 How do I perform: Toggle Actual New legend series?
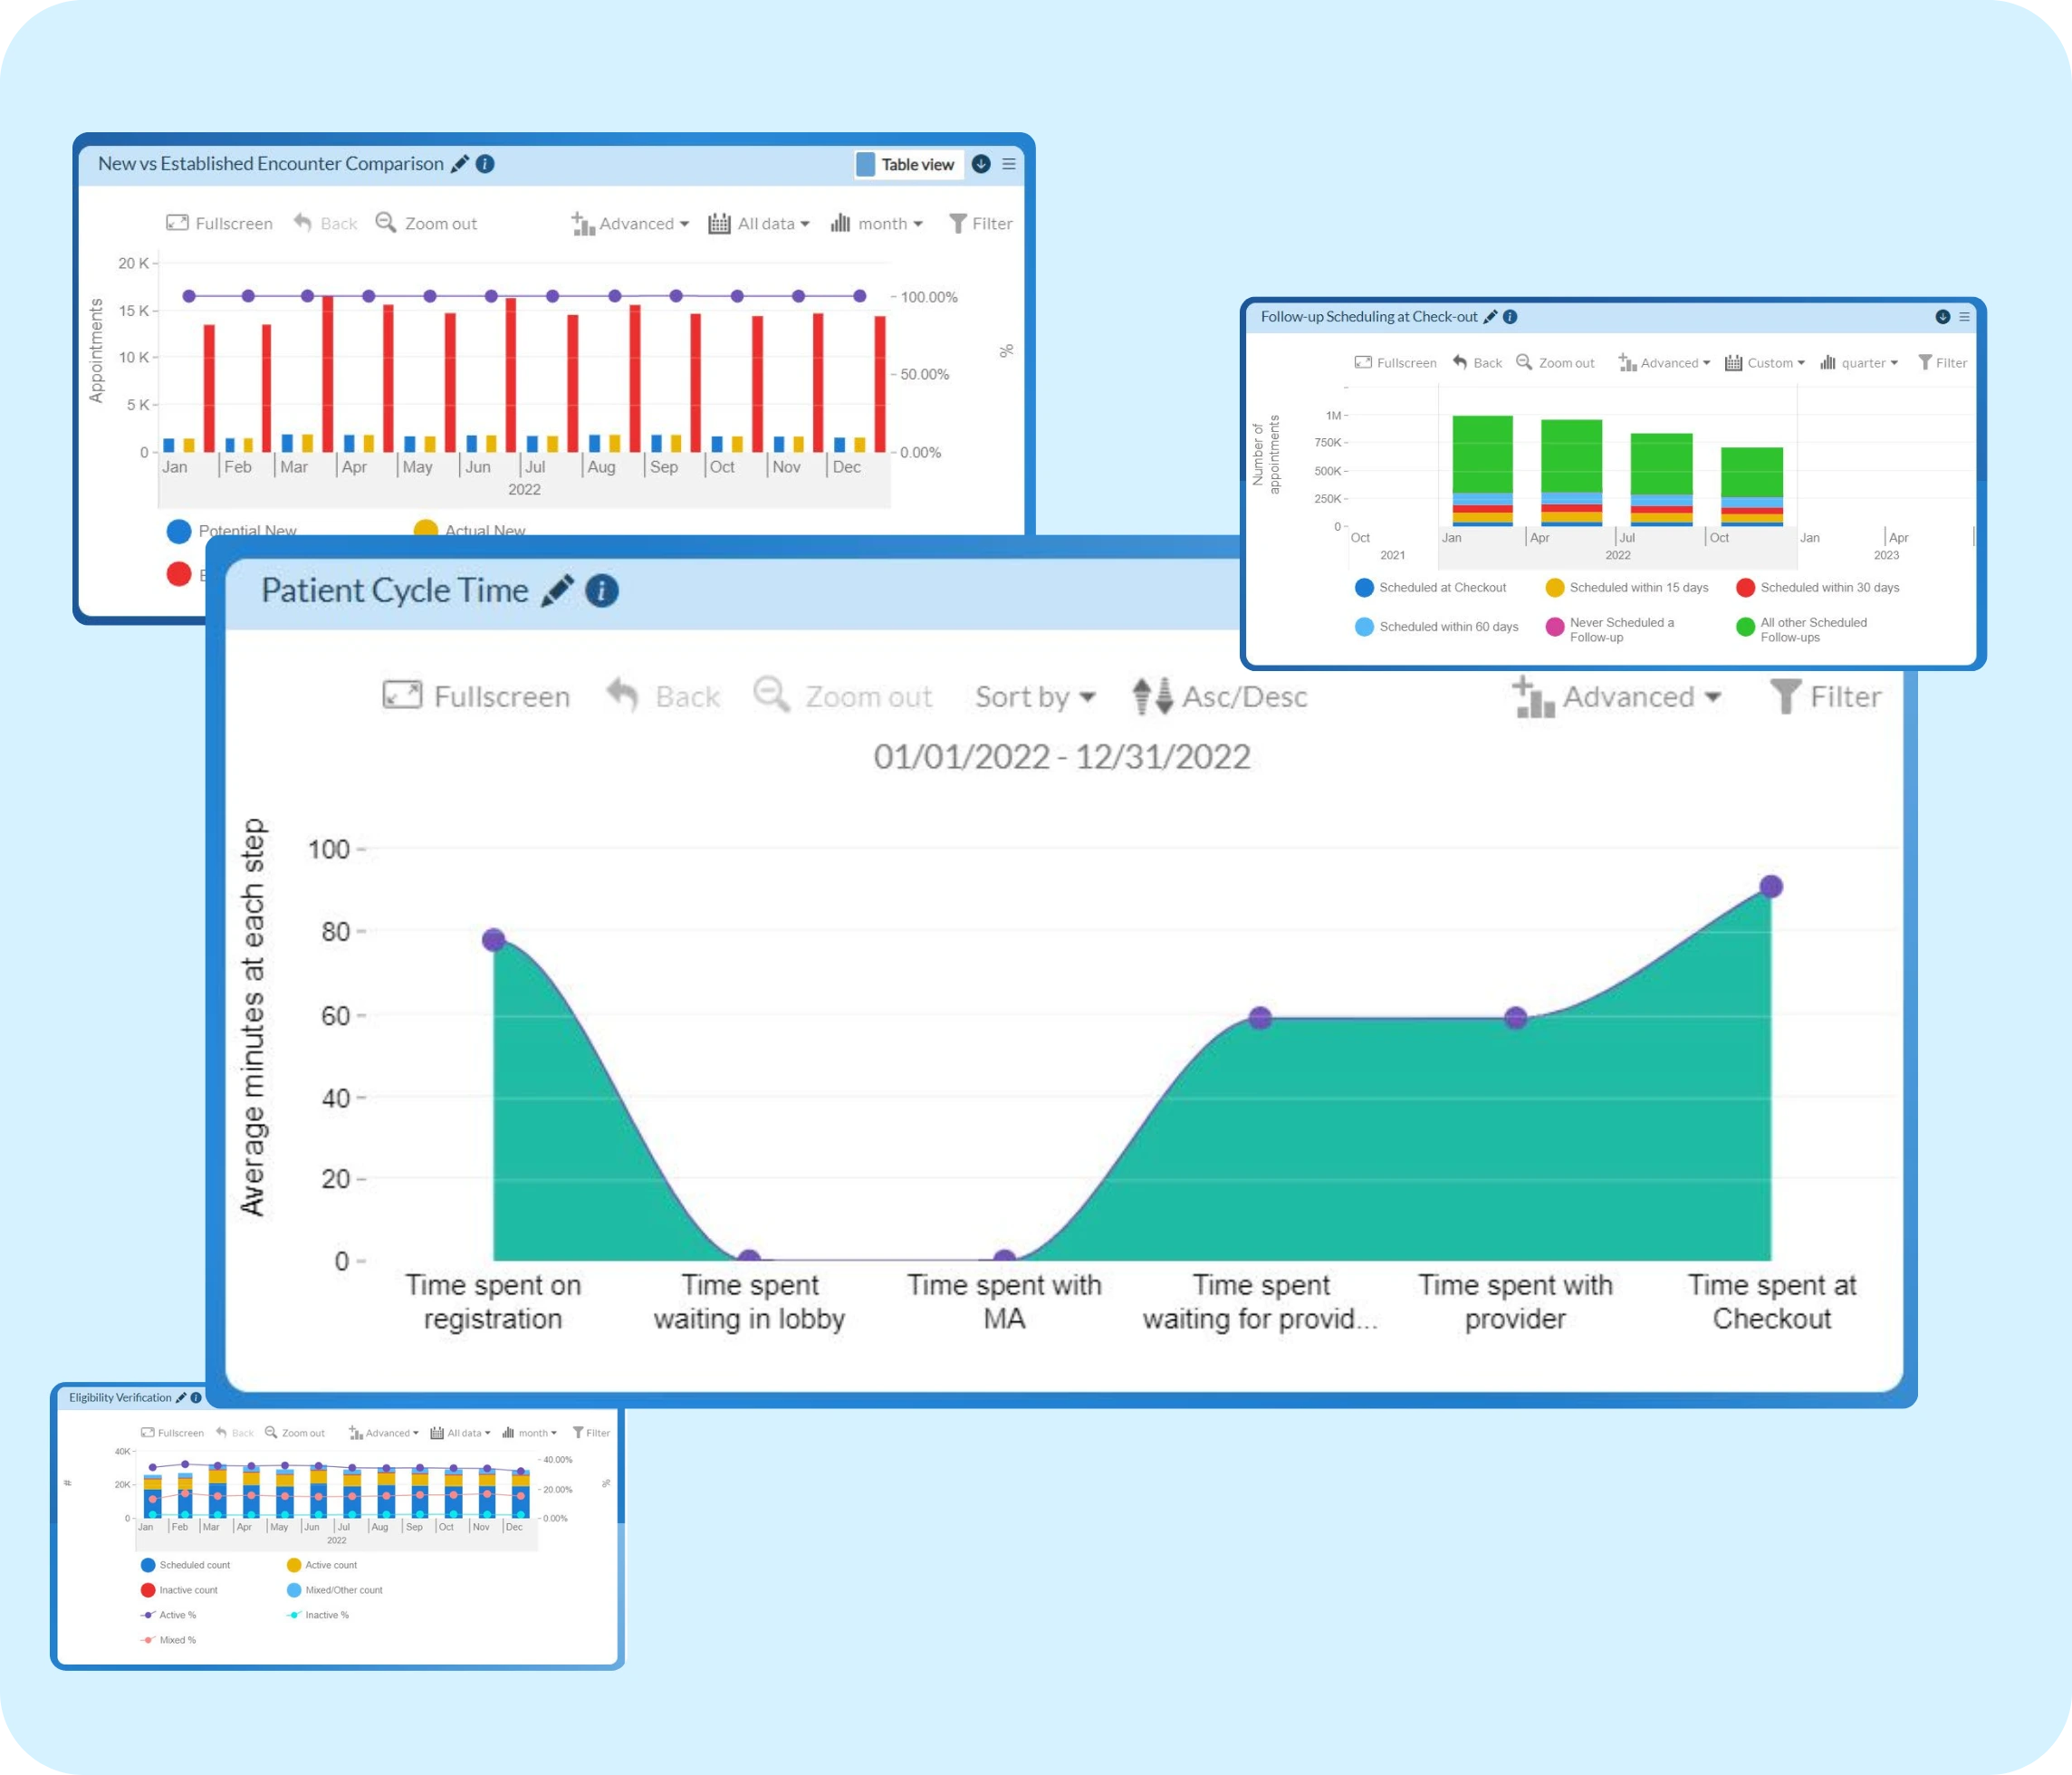(x=469, y=530)
